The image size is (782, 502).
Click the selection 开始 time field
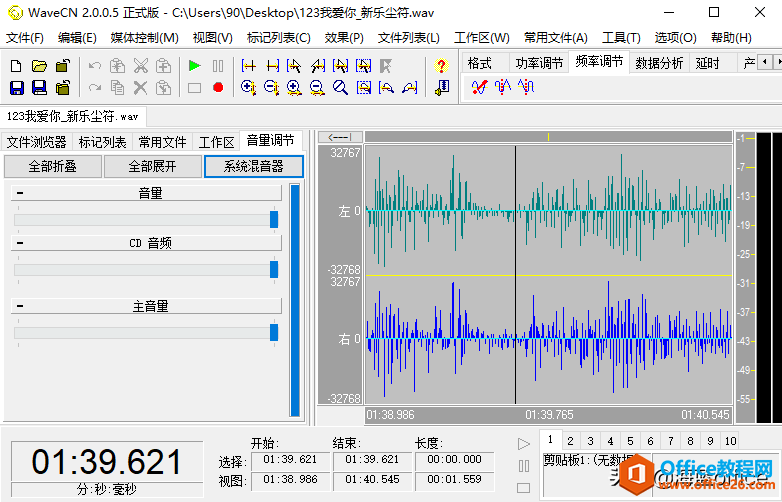tap(290, 460)
